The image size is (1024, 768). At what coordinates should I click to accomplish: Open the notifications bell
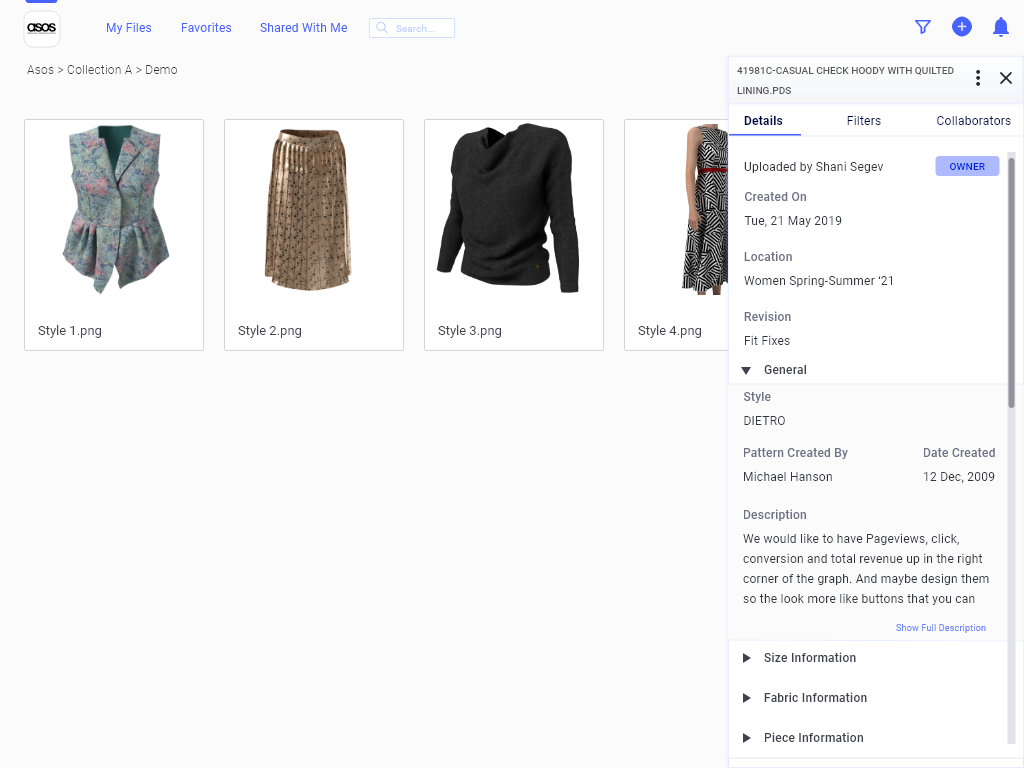pos(1000,27)
